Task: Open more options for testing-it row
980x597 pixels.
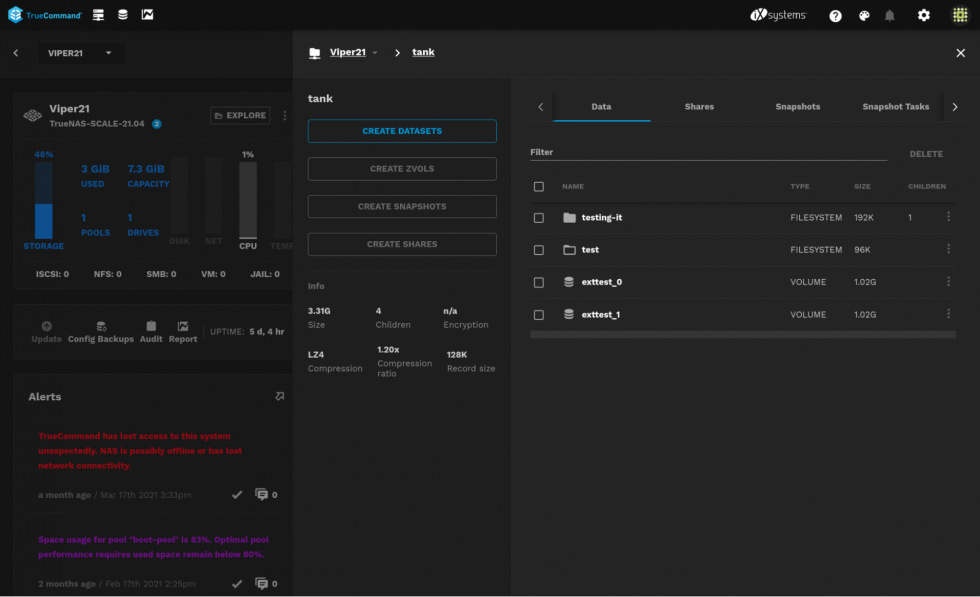Action: [948, 217]
